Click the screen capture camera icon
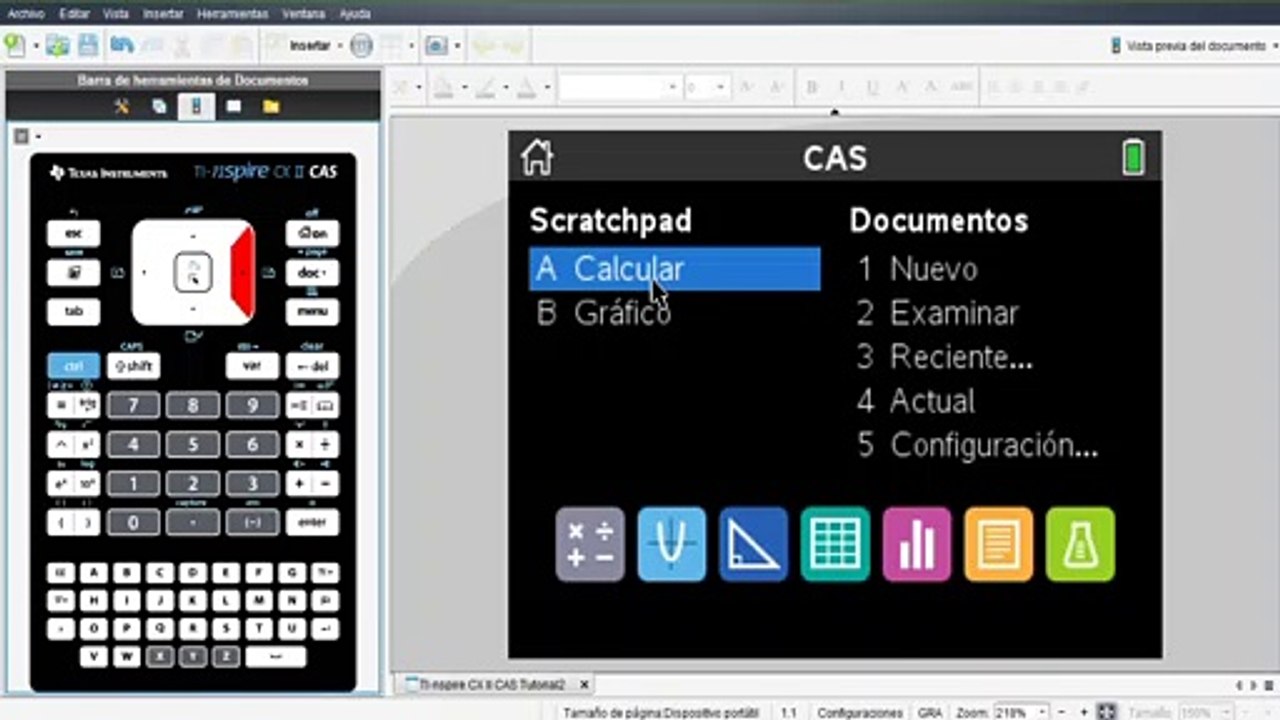 (436, 45)
